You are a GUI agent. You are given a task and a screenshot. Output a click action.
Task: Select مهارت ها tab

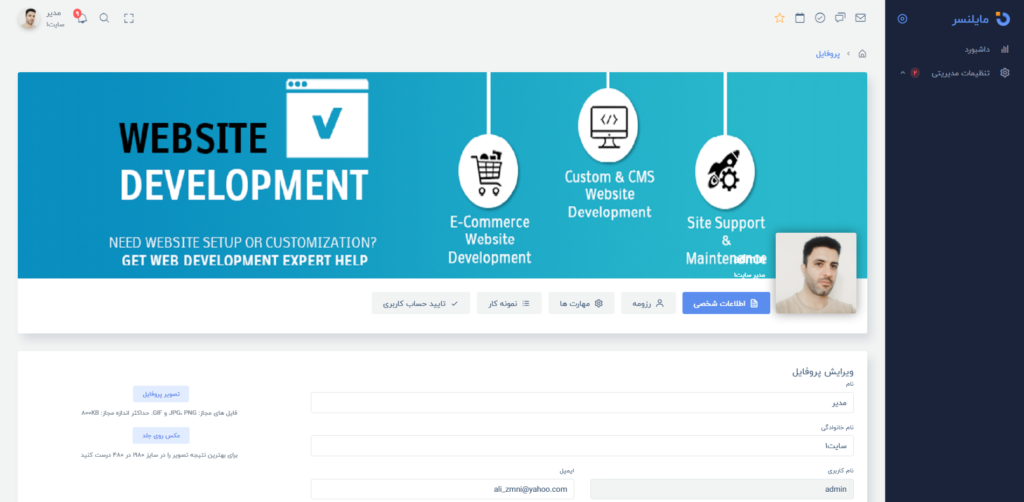pyautogui.click(x=581, y=303)
